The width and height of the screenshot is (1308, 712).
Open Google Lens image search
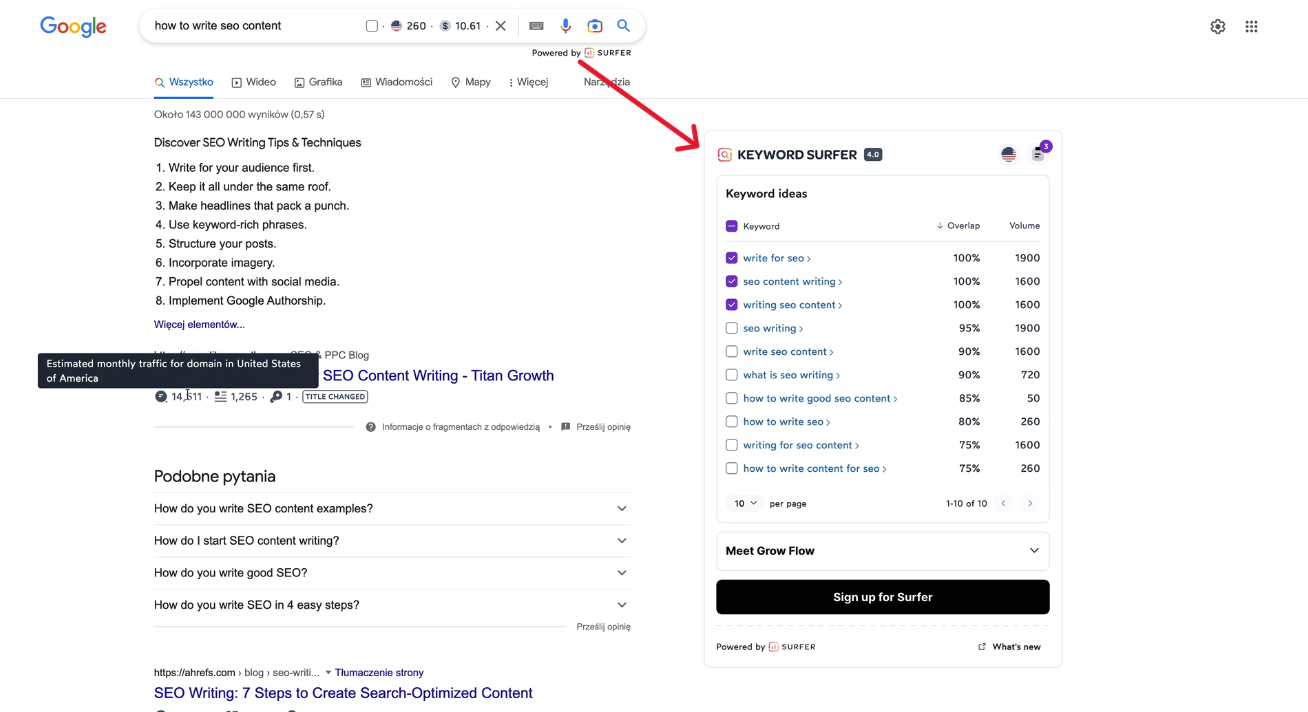(595, 26)
